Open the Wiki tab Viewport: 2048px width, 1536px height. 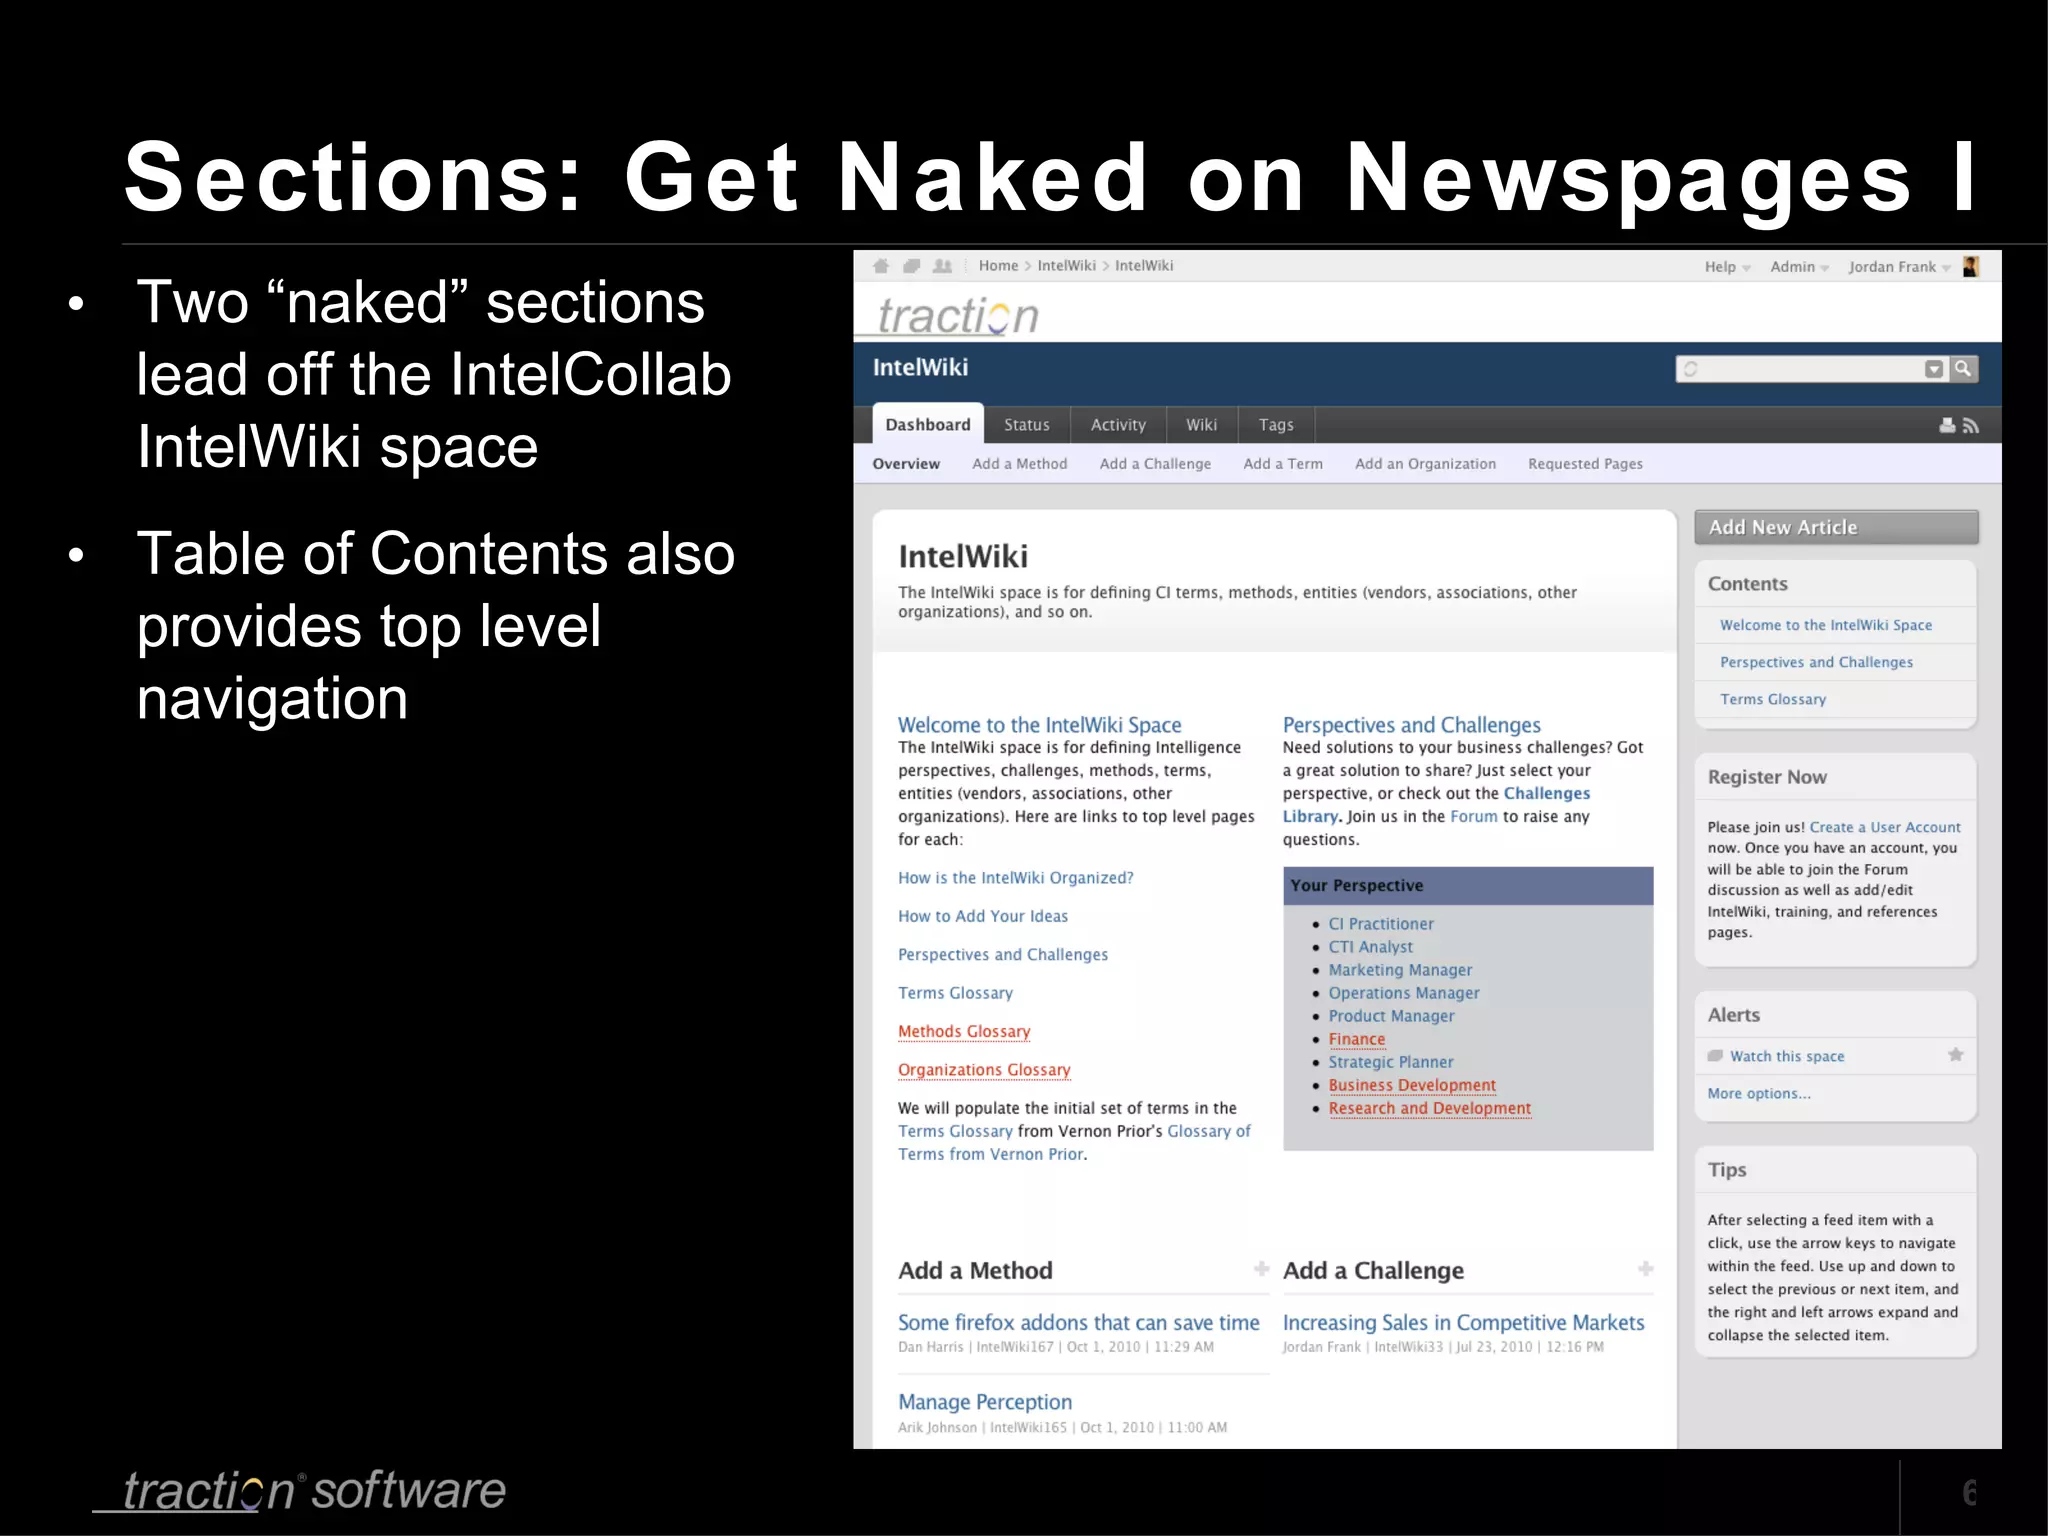(1202, 425)
